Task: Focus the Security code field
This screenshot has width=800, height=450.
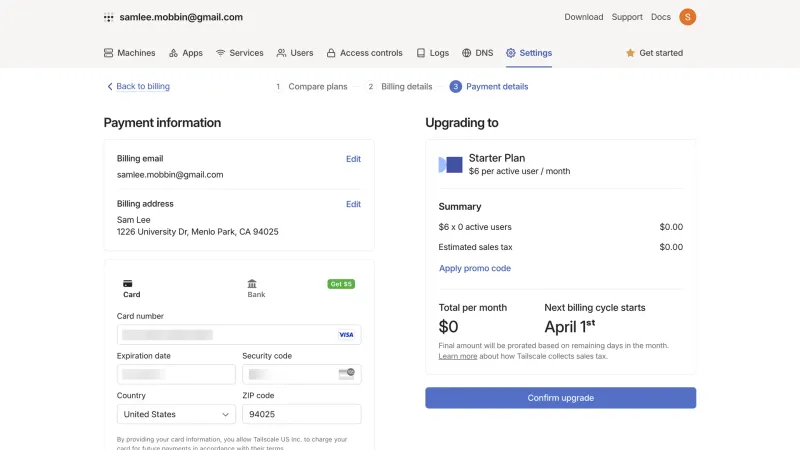Action: tap(302, 374)
